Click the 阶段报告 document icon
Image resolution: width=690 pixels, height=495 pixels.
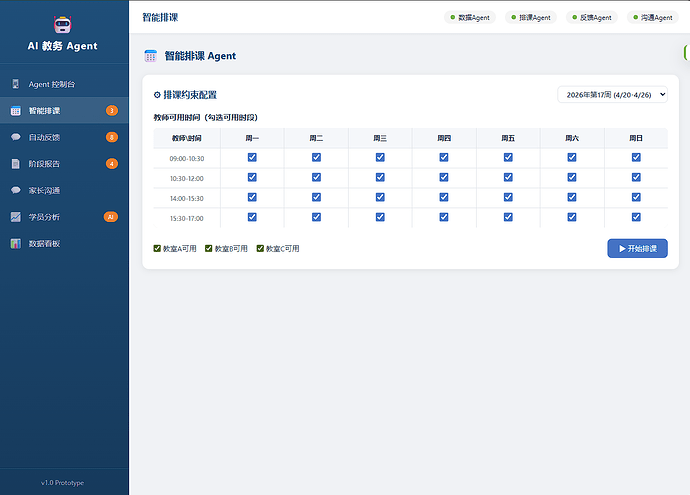pos(15,164)
